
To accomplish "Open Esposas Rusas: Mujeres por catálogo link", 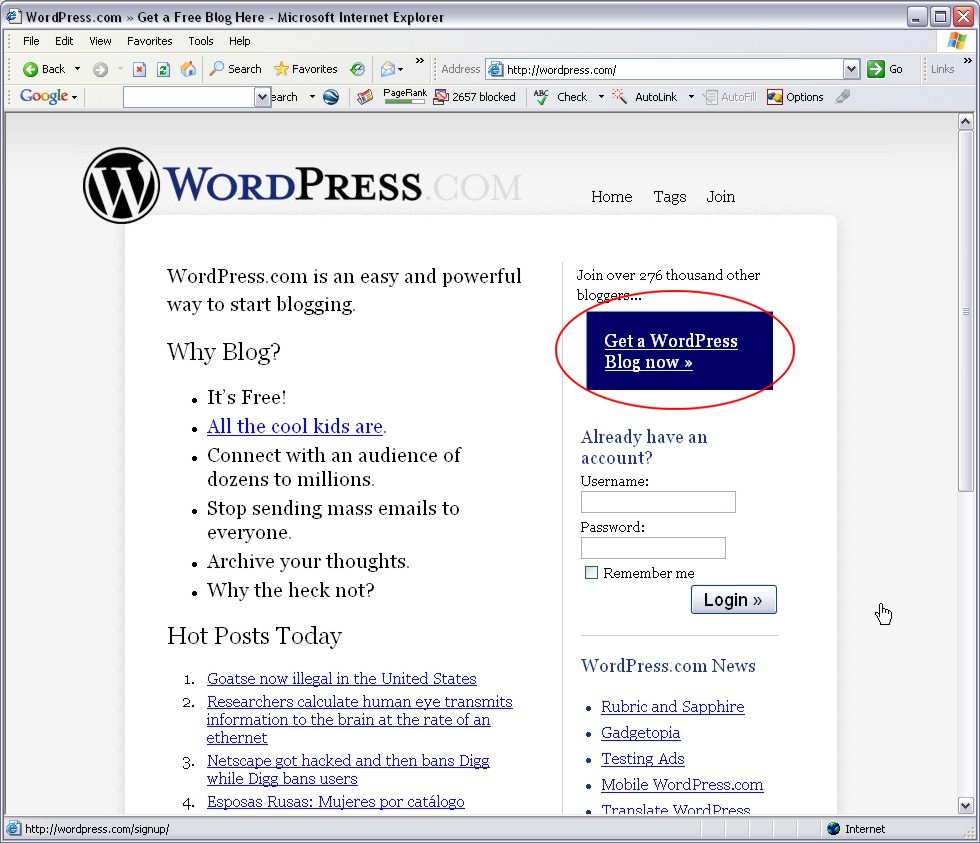I will [x=336, y=802].
